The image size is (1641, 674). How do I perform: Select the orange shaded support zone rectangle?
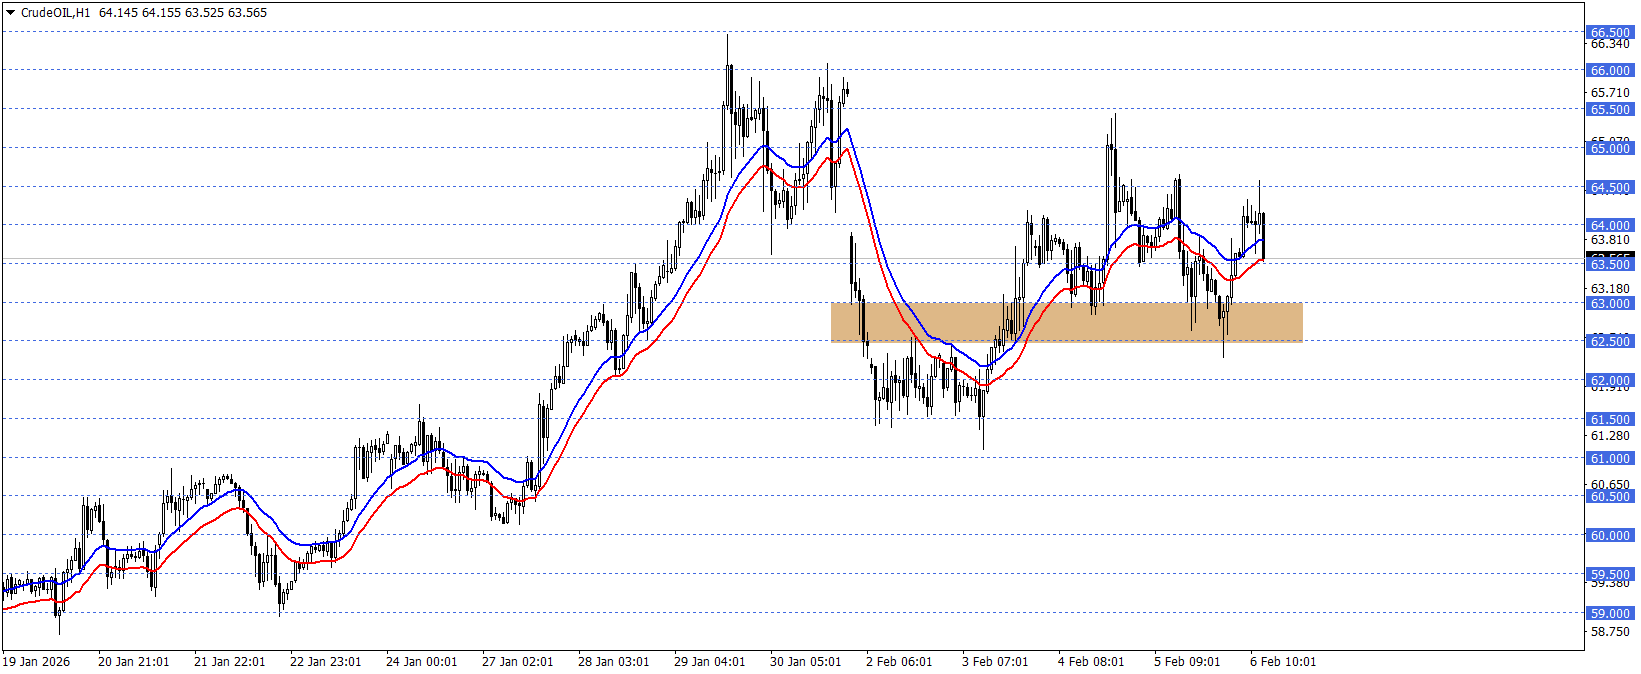pos(1066,322)
